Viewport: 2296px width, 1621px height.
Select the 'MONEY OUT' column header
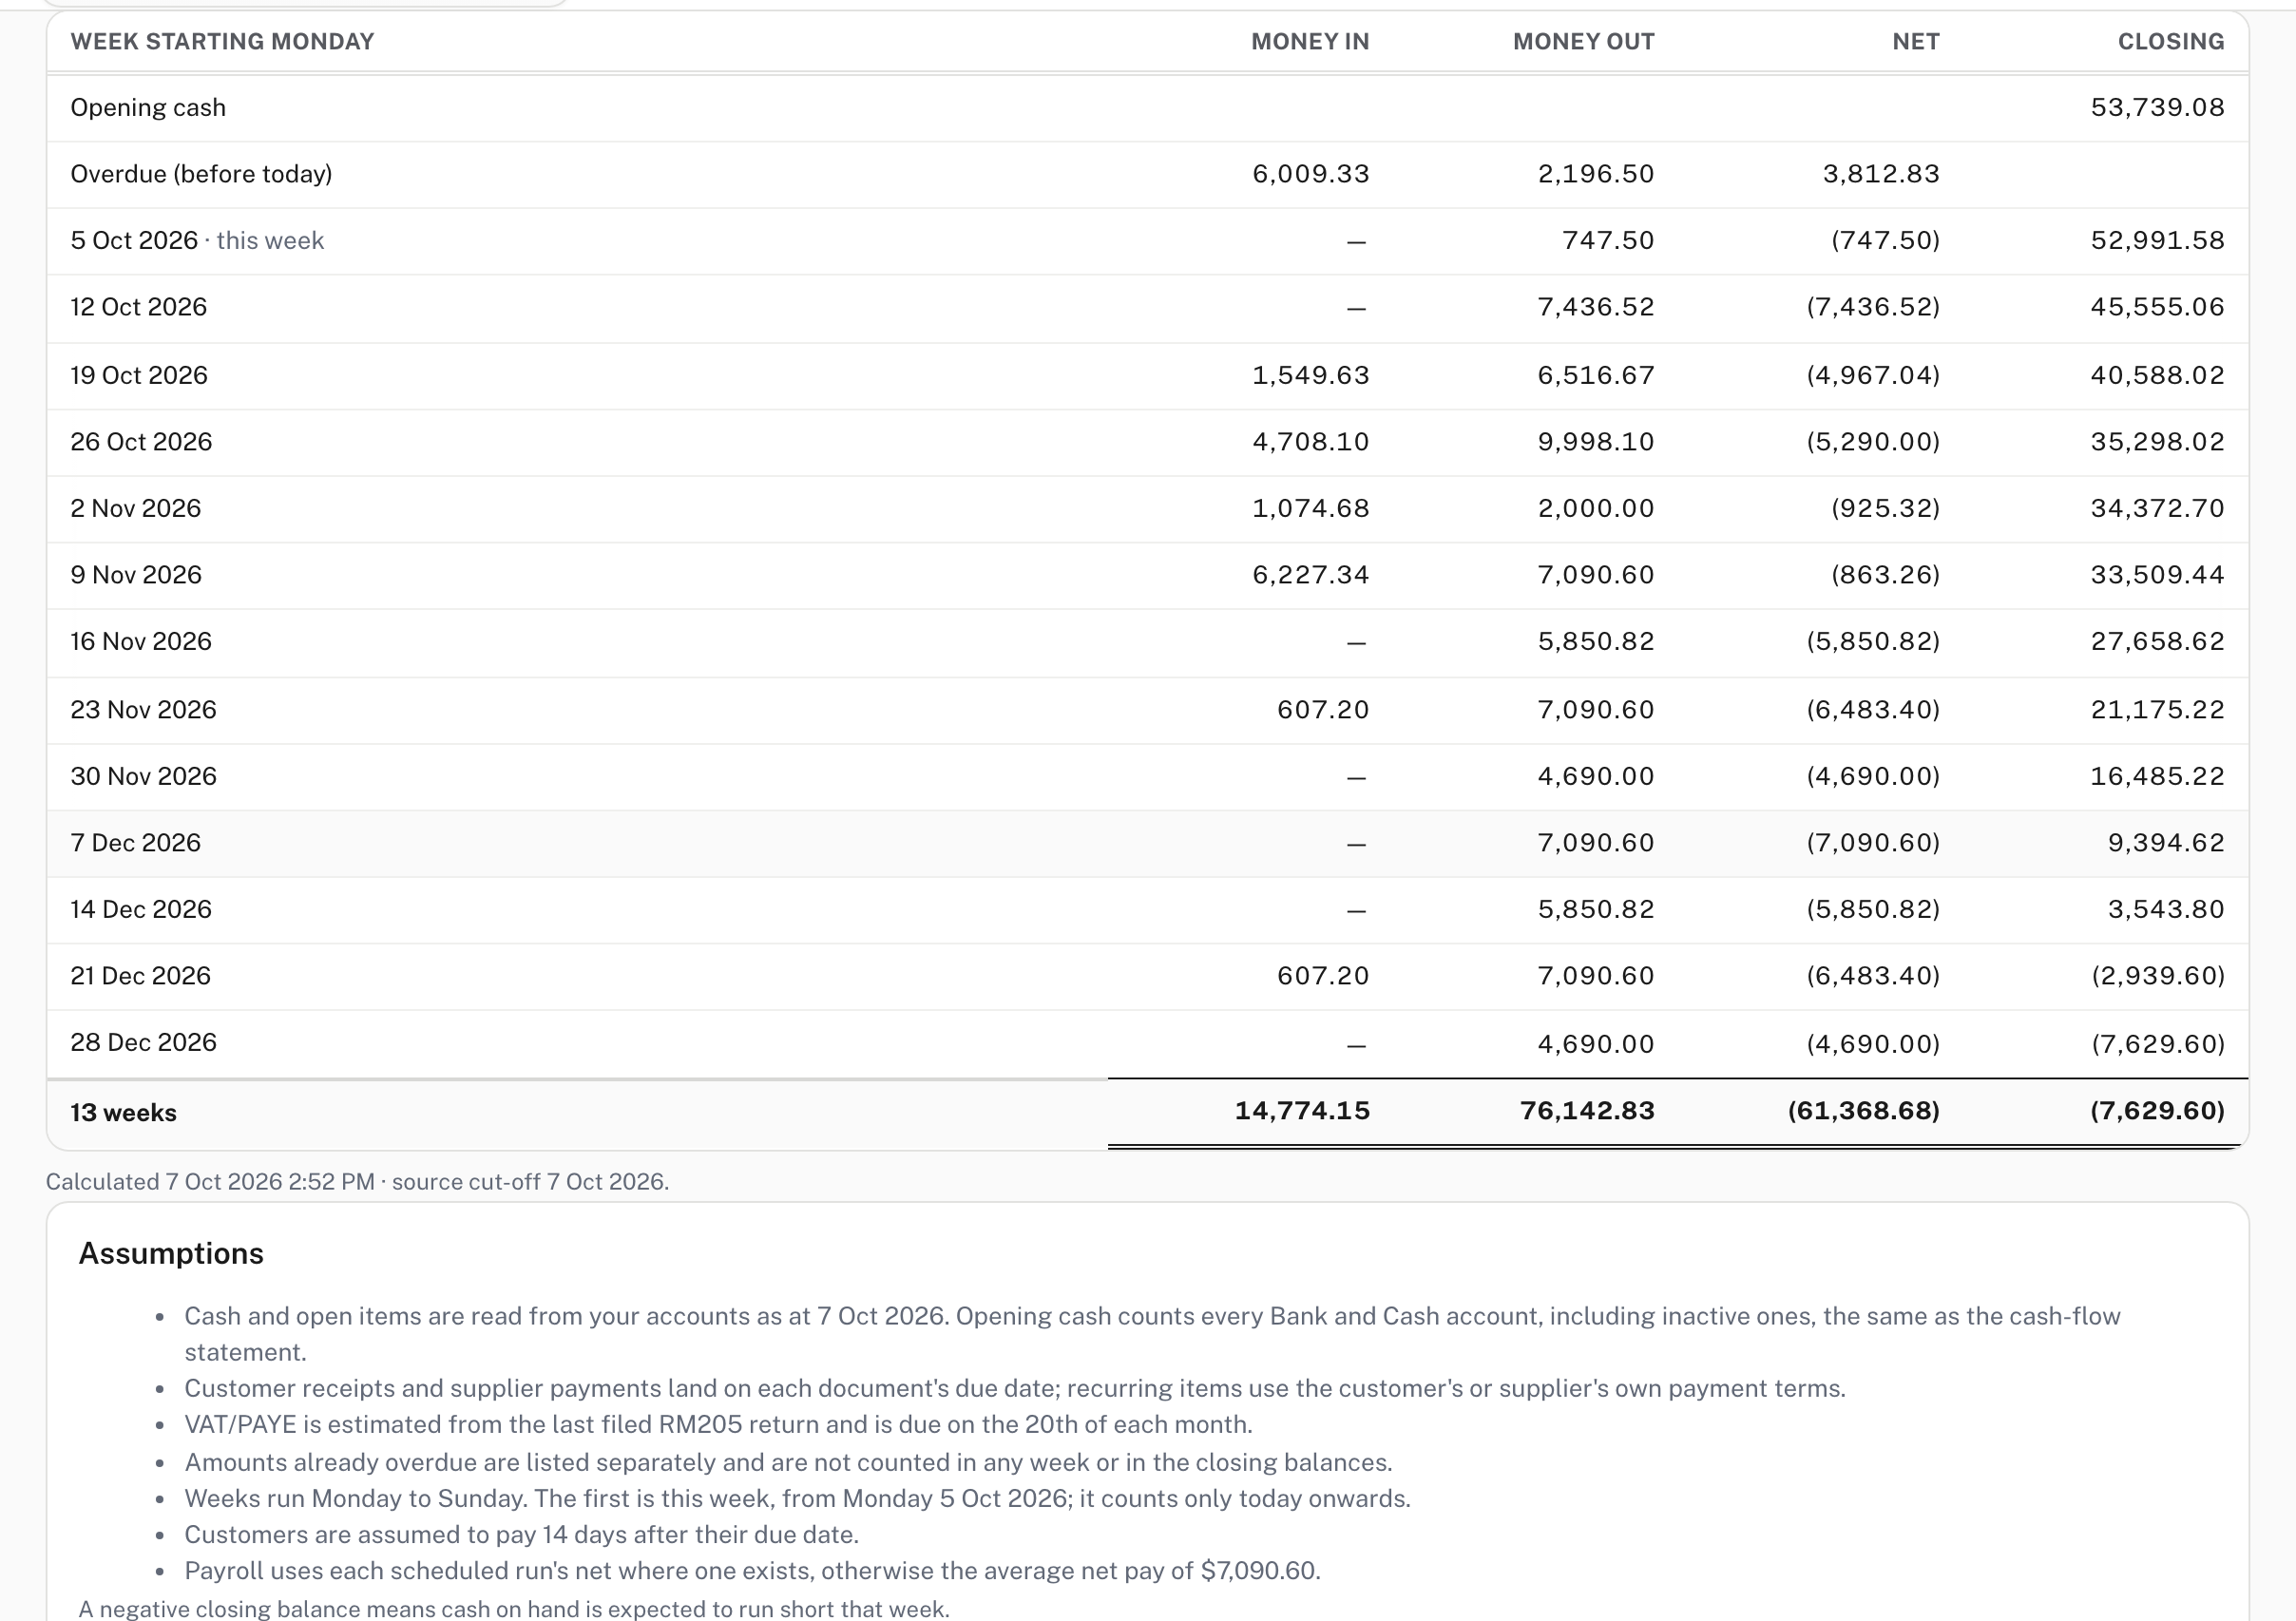tap(1583, 42)
